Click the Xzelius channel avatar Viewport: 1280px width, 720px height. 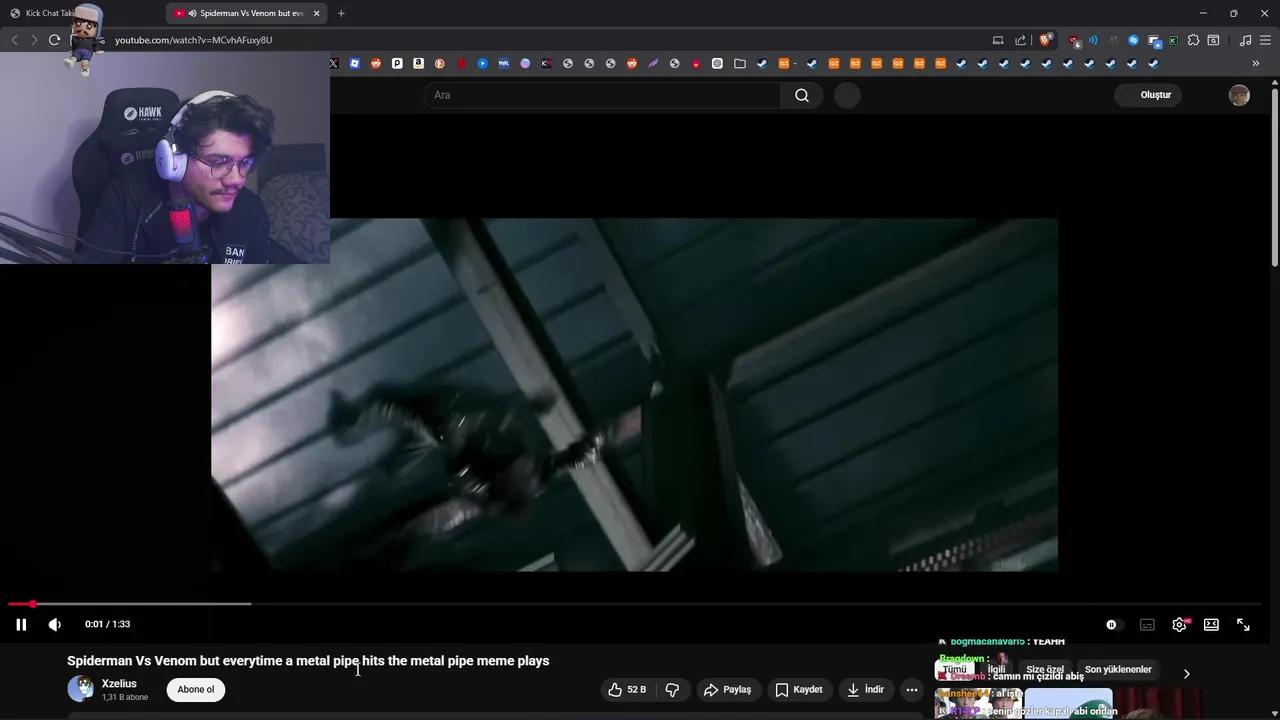tap(81, 689)
